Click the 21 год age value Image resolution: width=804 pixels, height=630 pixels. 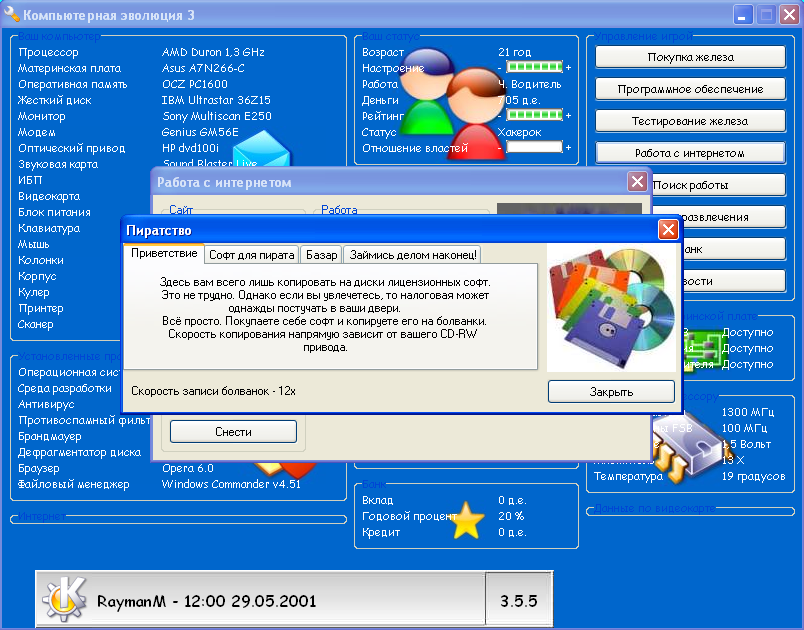pyautogui.click(x=515, y=52)
